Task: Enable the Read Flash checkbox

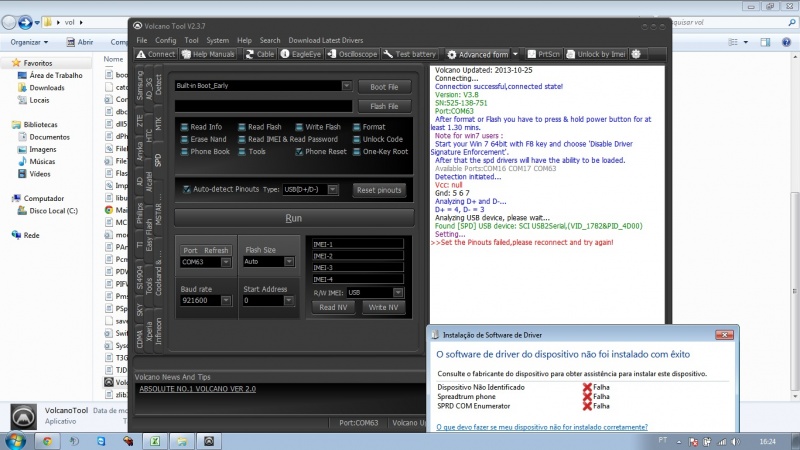Action: 242,127
